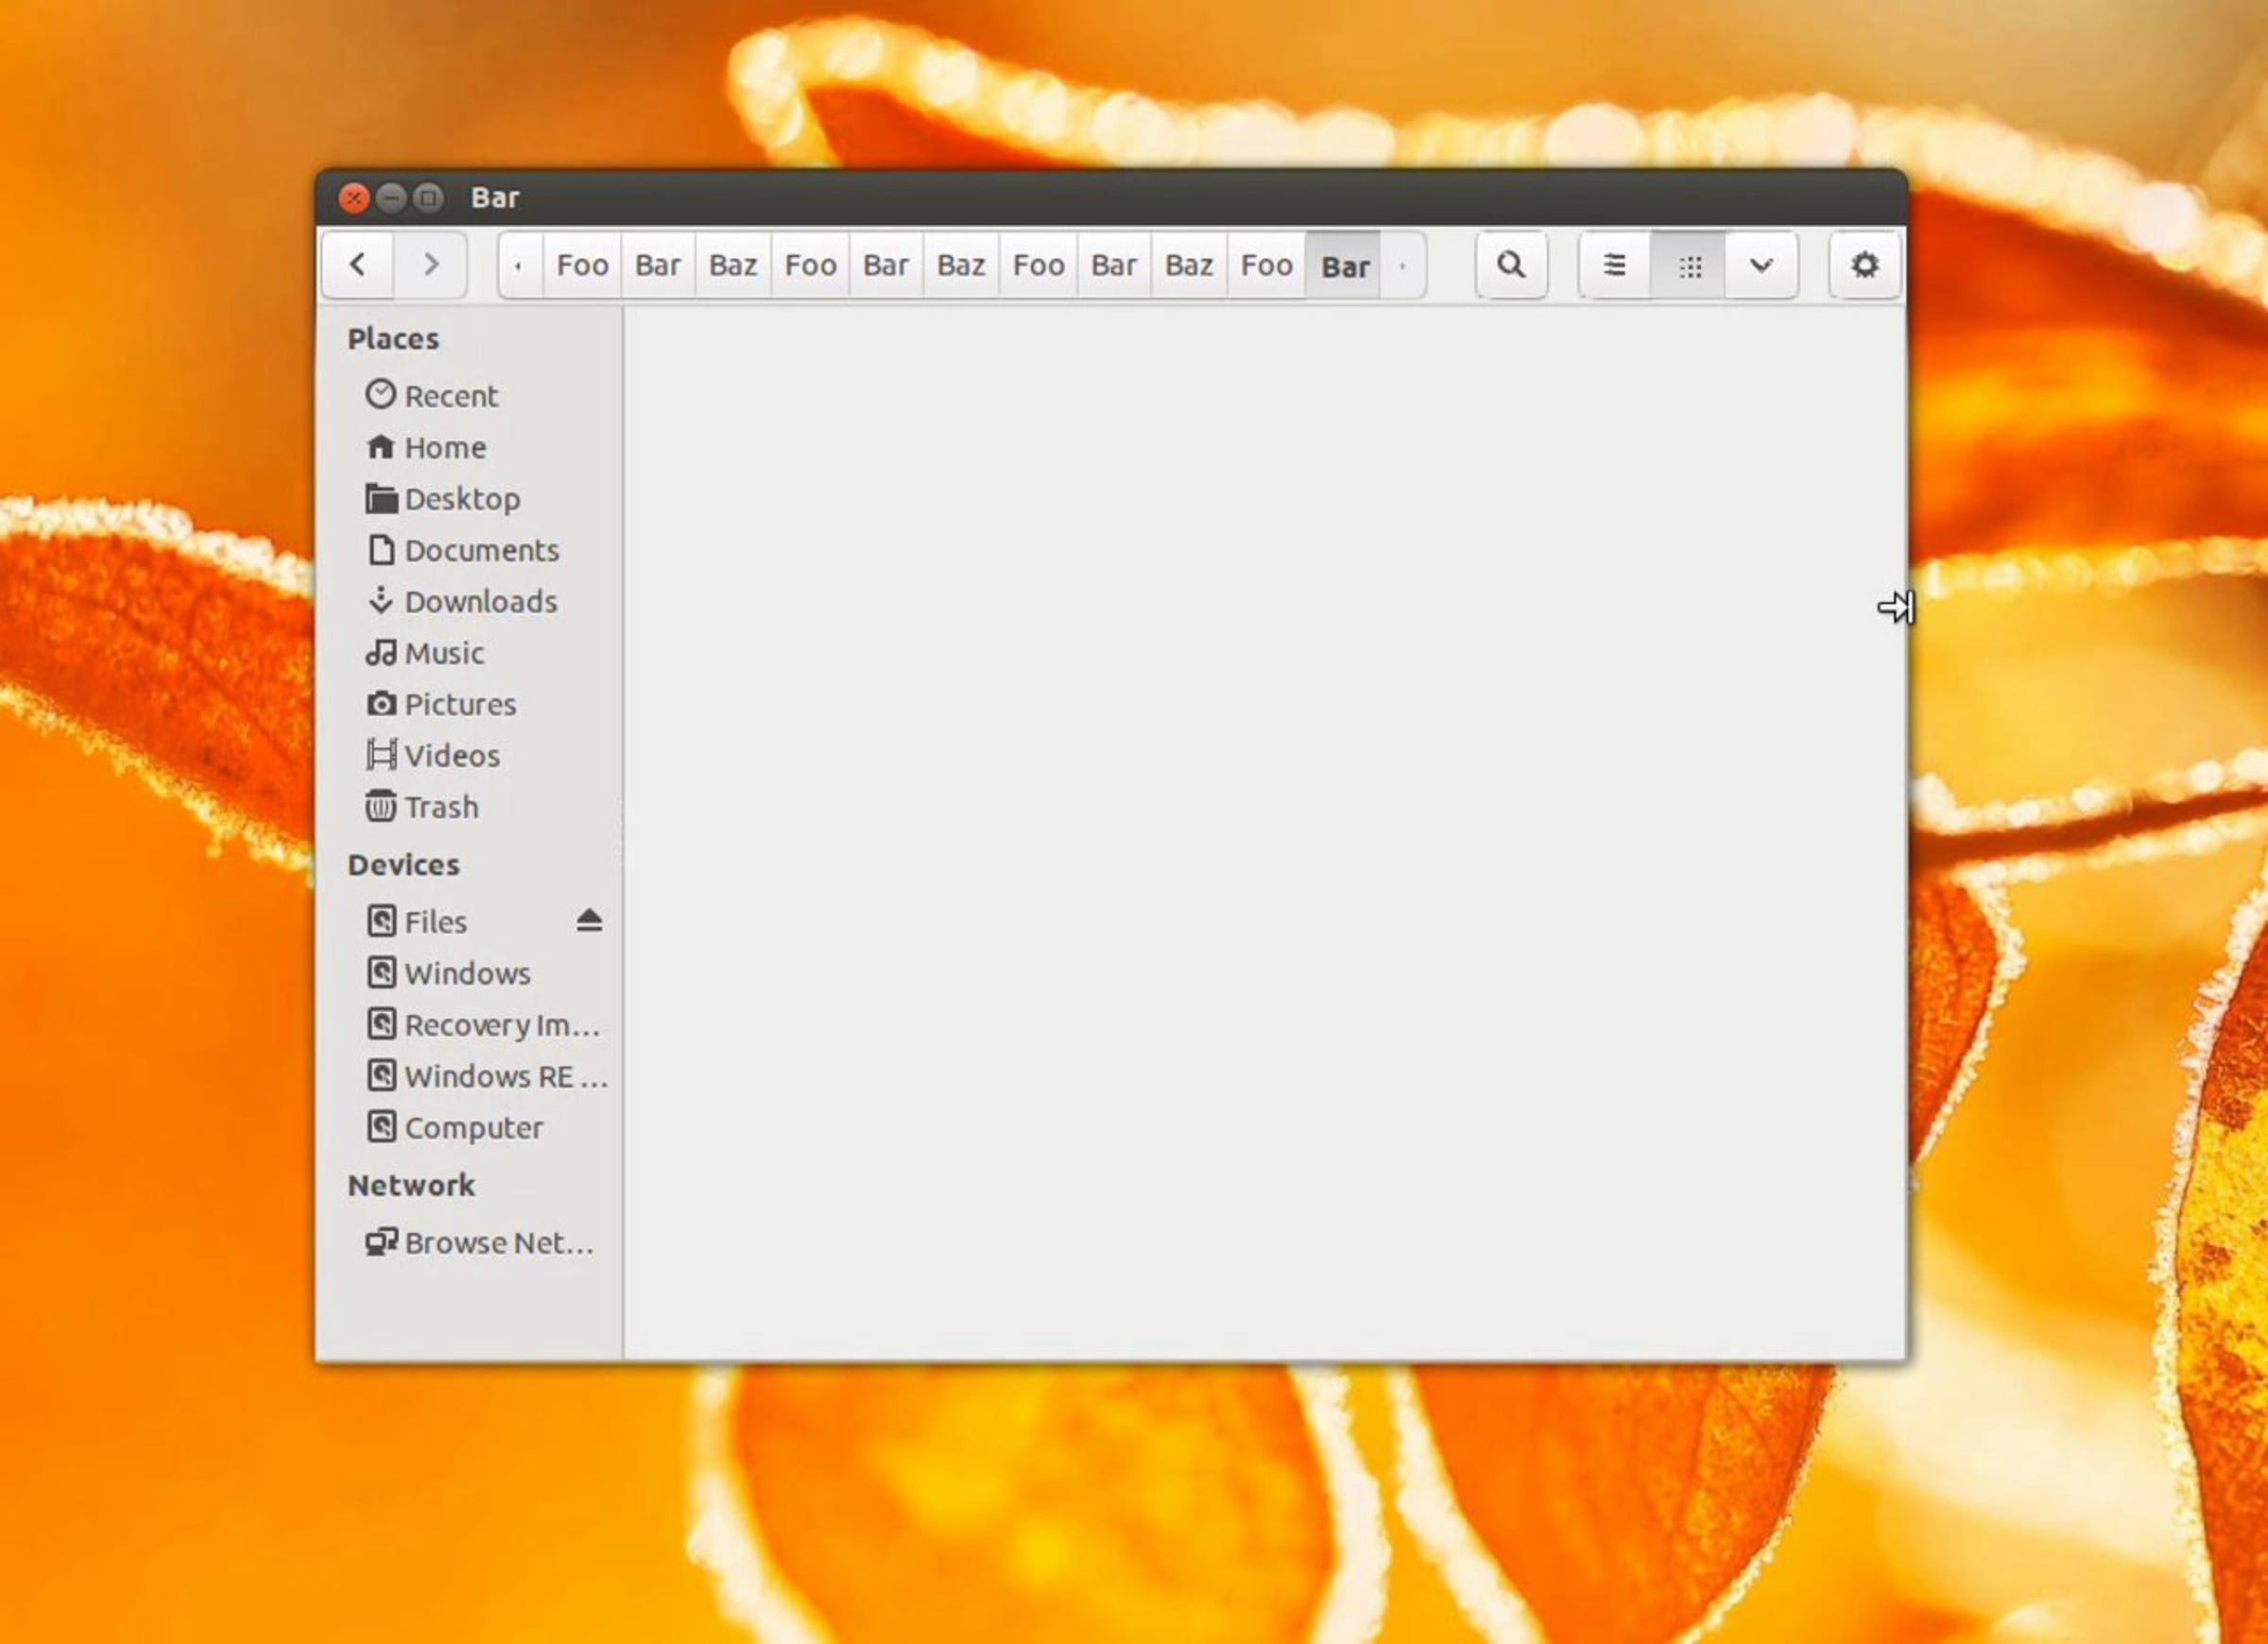The image size is (2268, 1644).
Task: Eject the Files device
Action: coord(589,921)
